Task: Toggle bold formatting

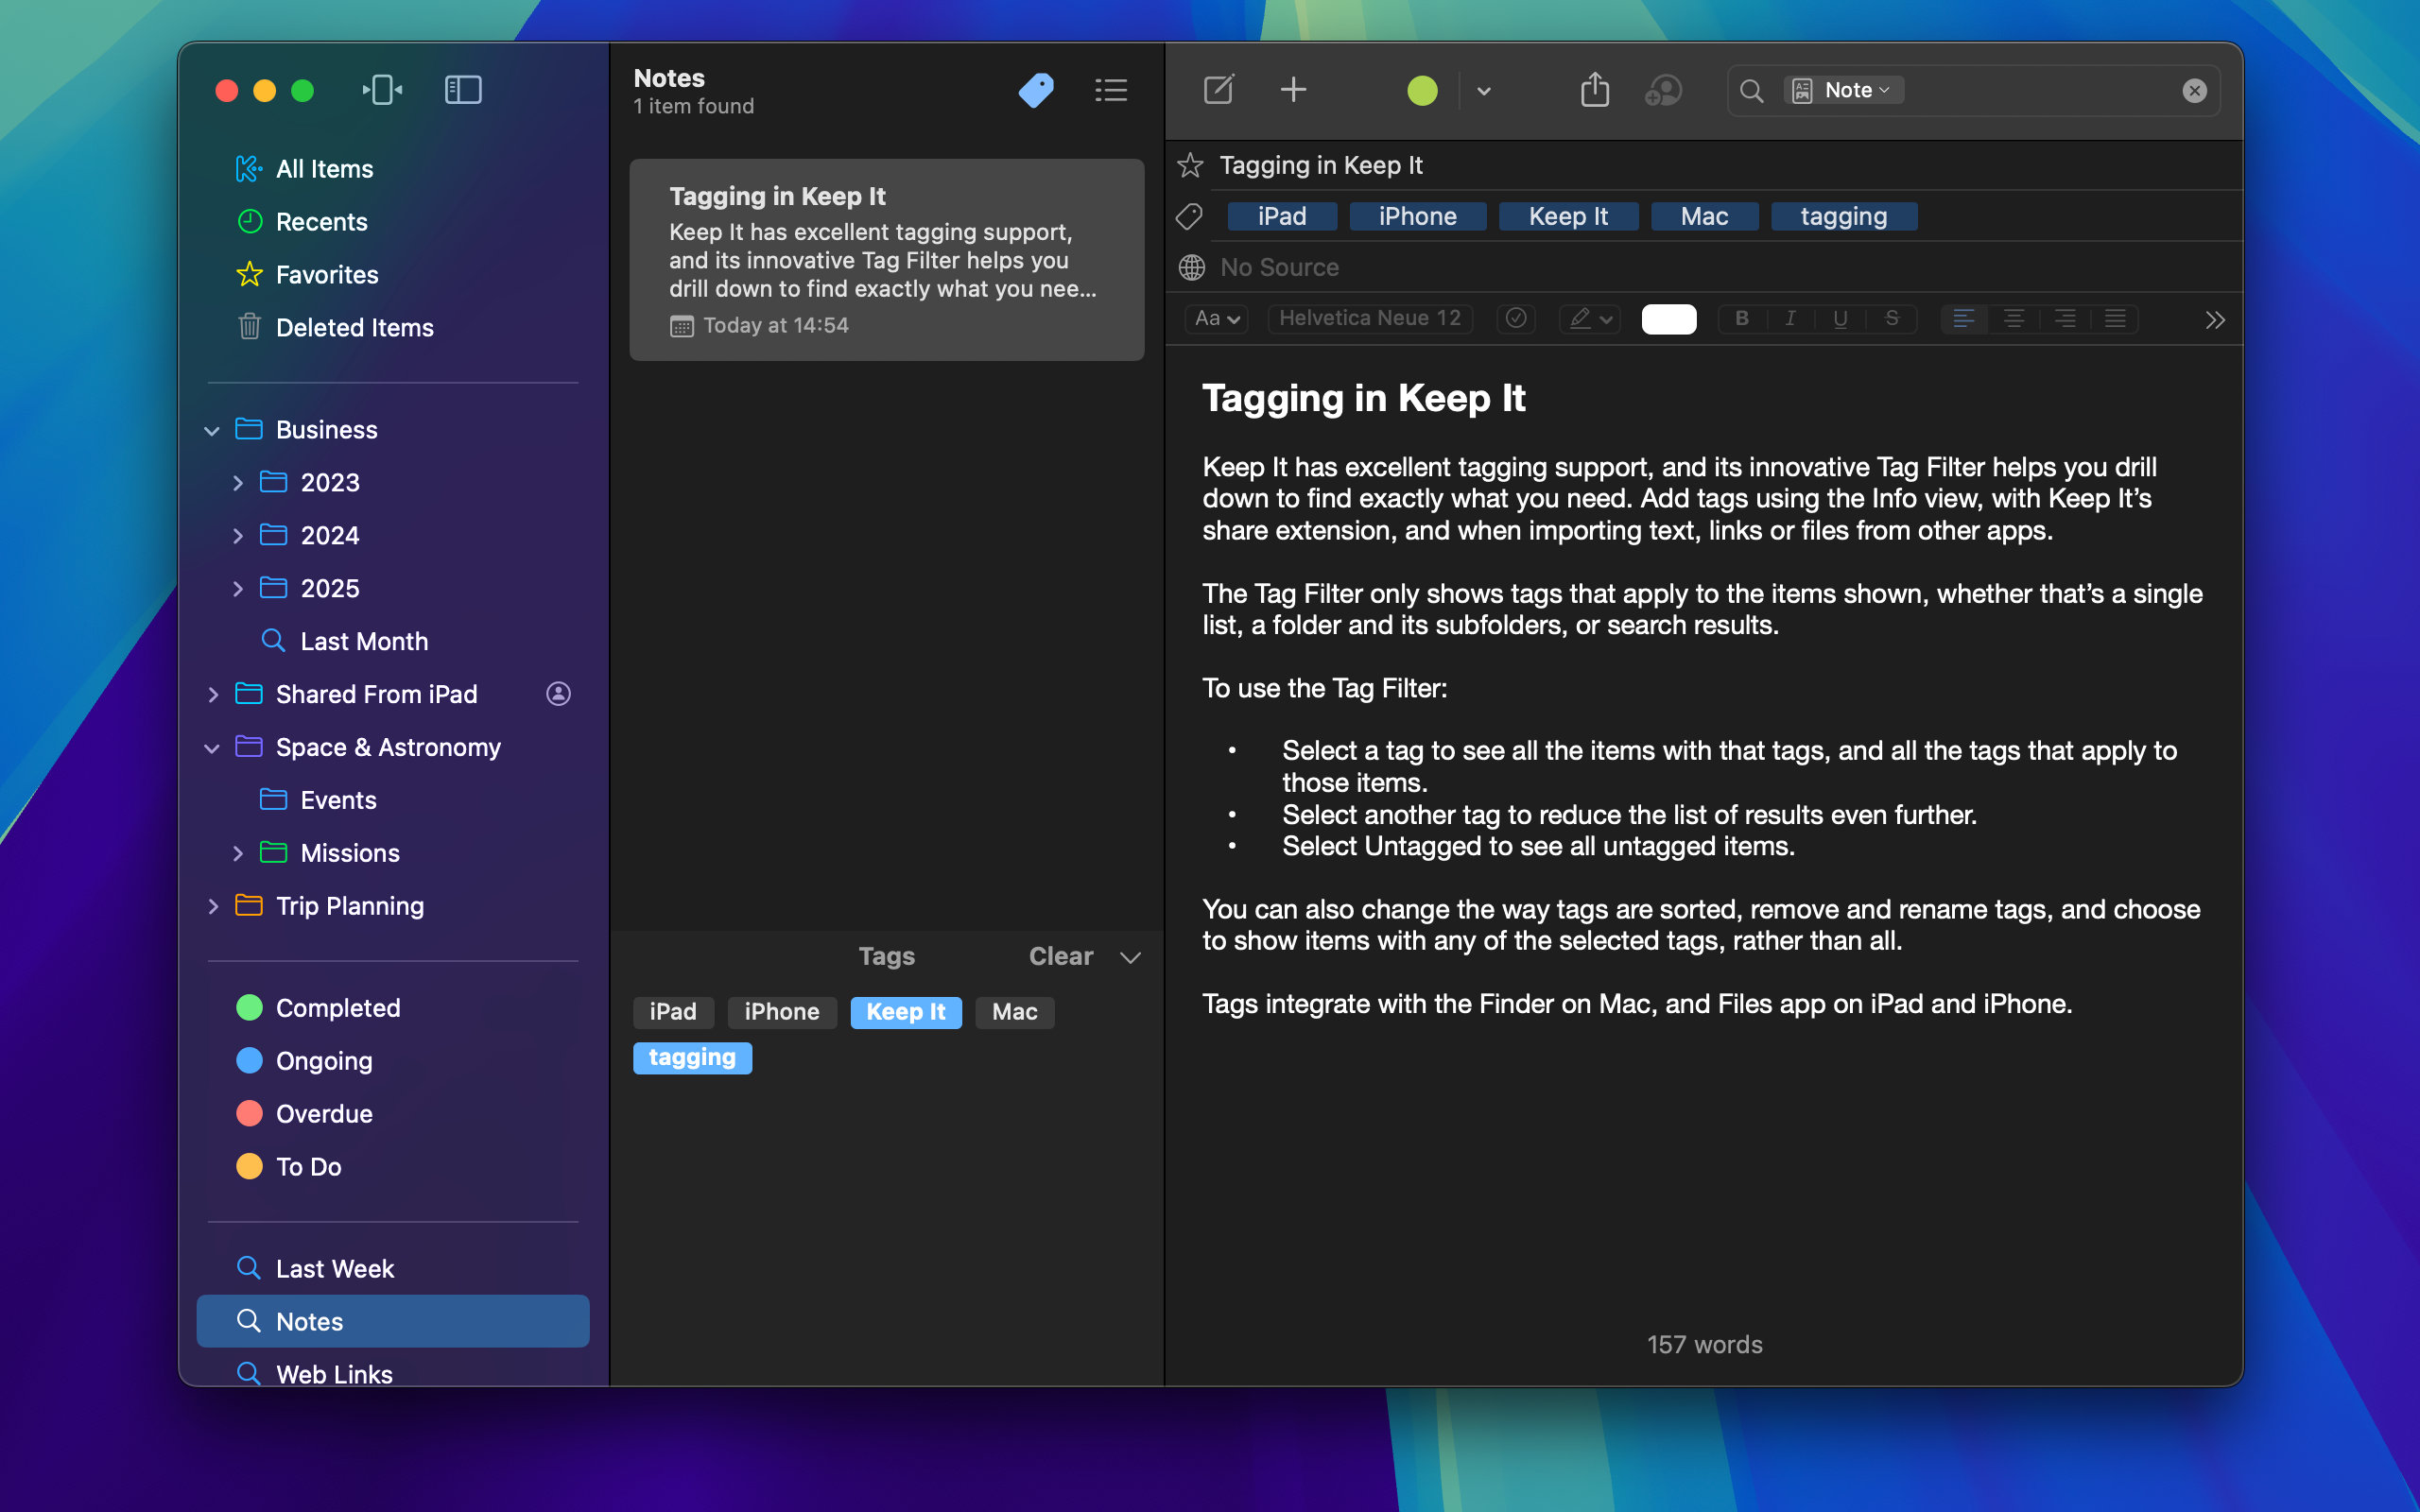Action: click(x=1741, y=318)
